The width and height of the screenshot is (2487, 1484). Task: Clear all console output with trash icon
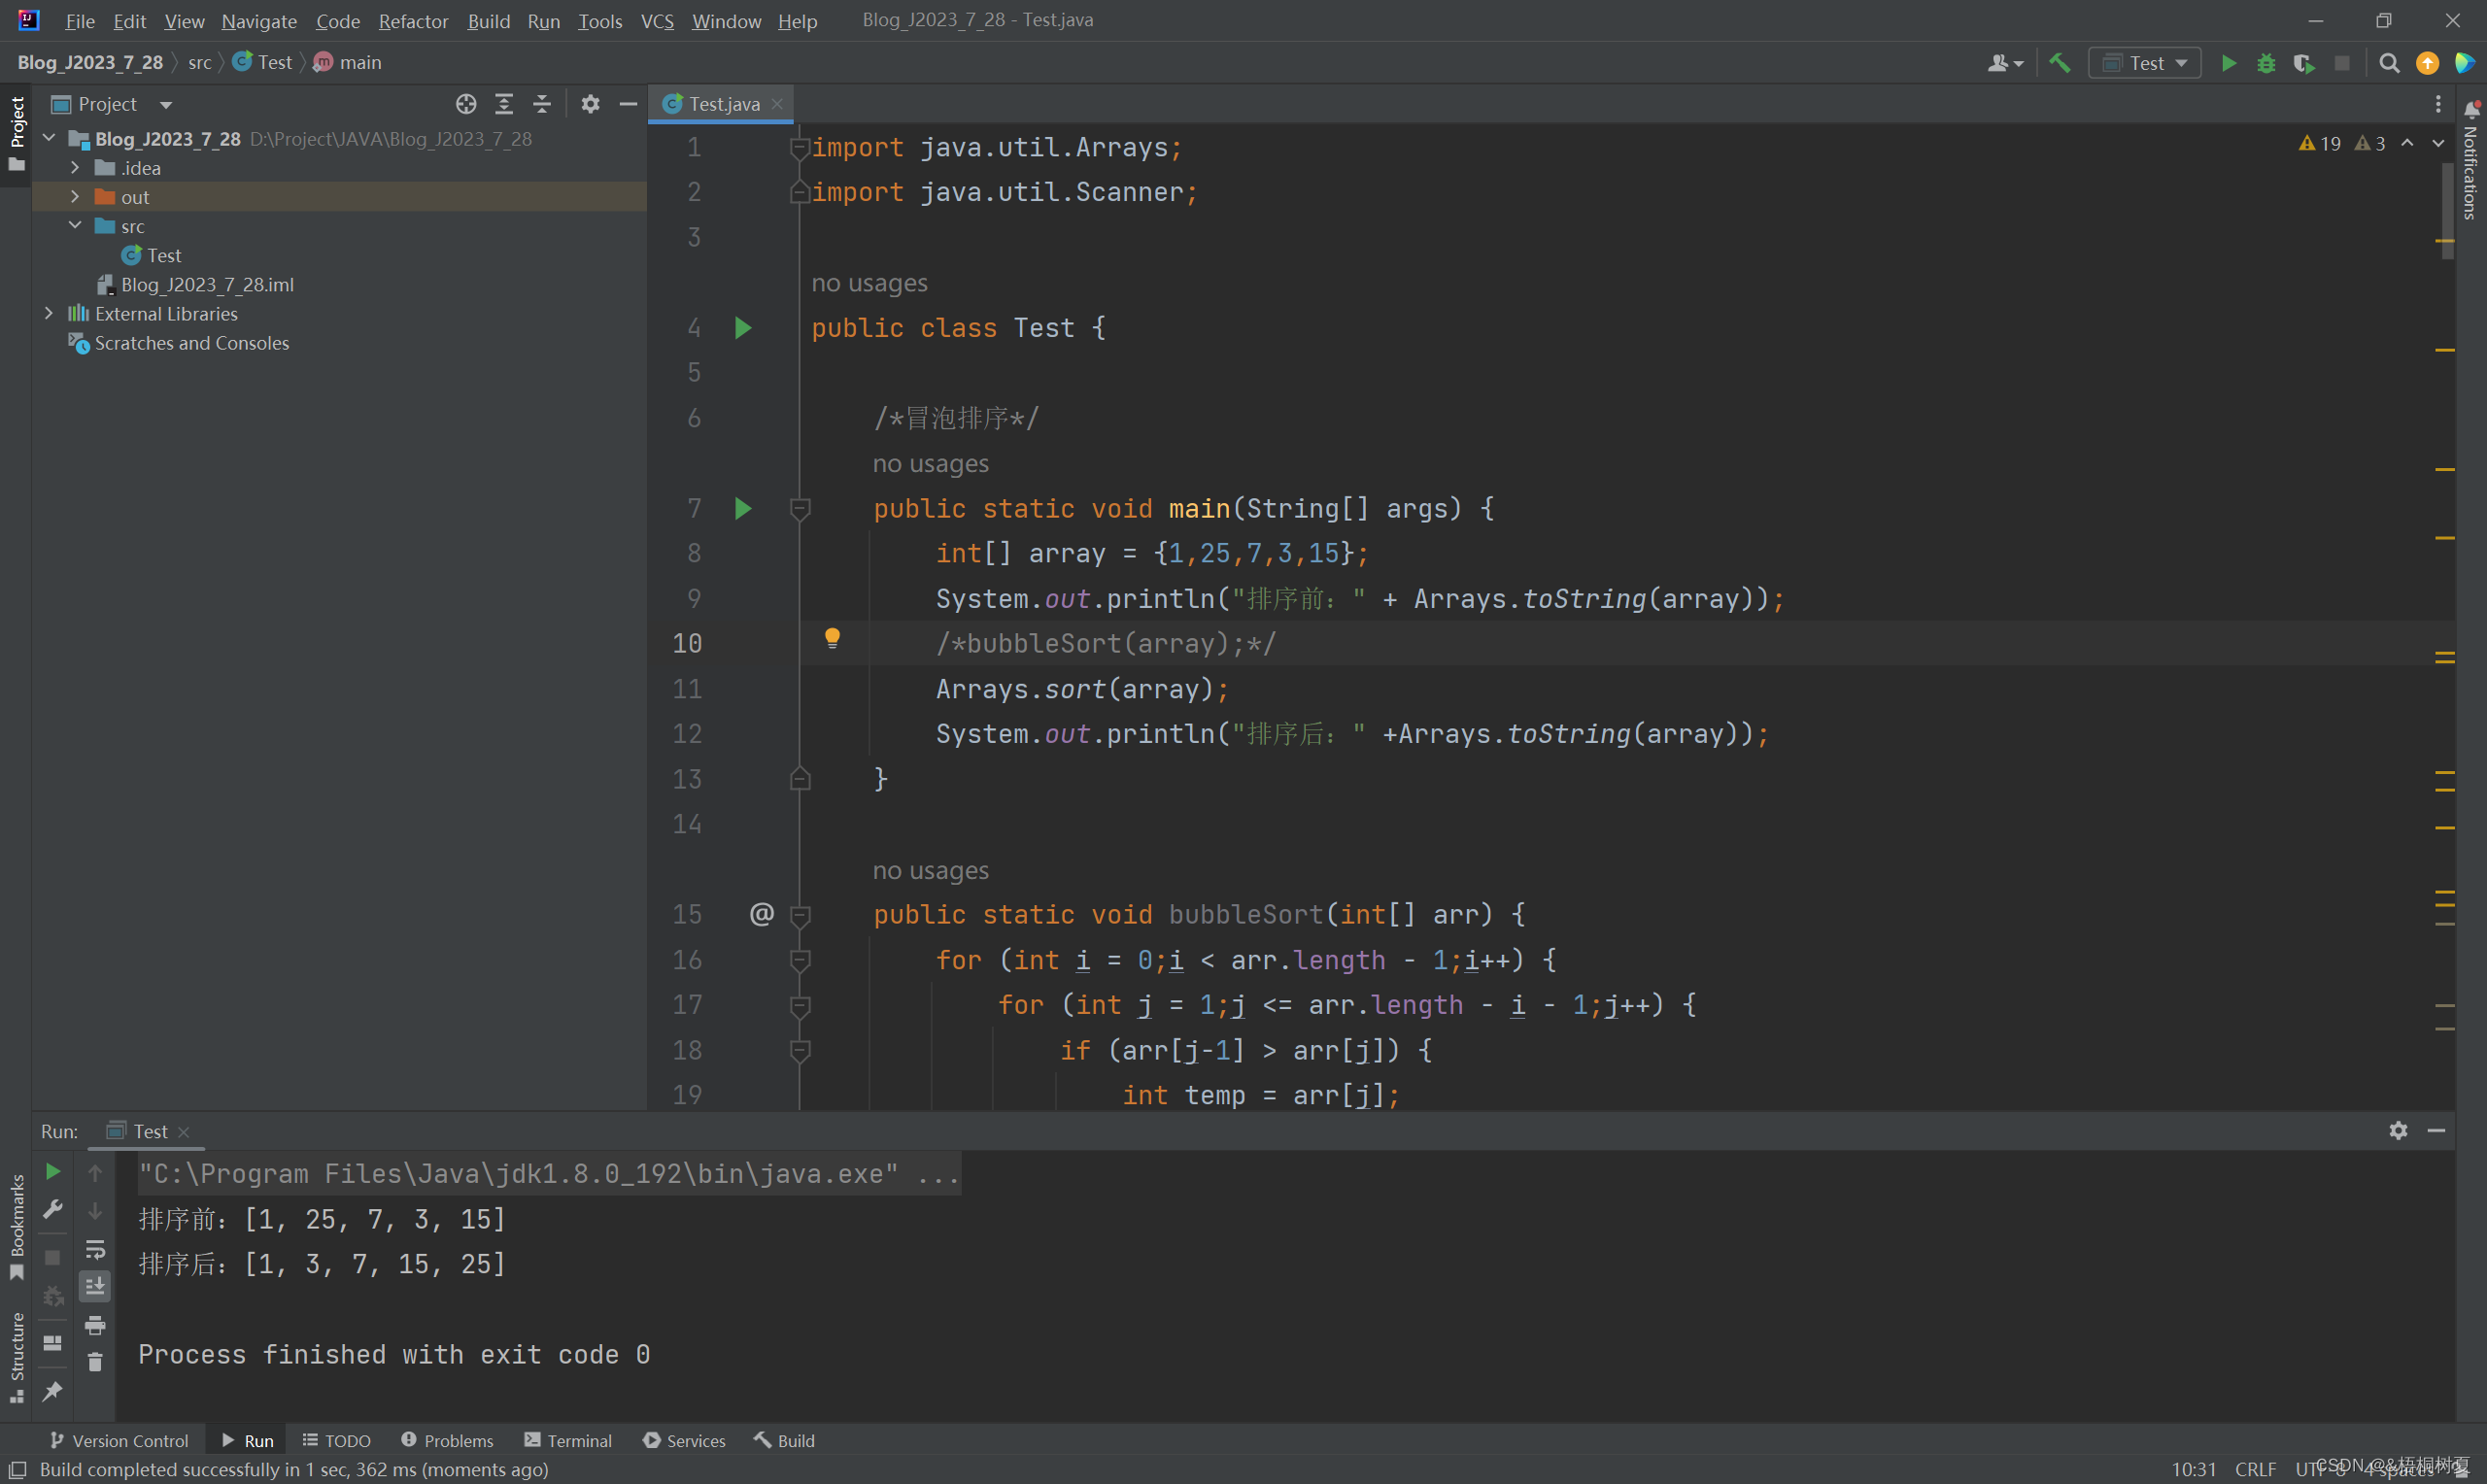pyautogui.click(x=95, y=1362)
